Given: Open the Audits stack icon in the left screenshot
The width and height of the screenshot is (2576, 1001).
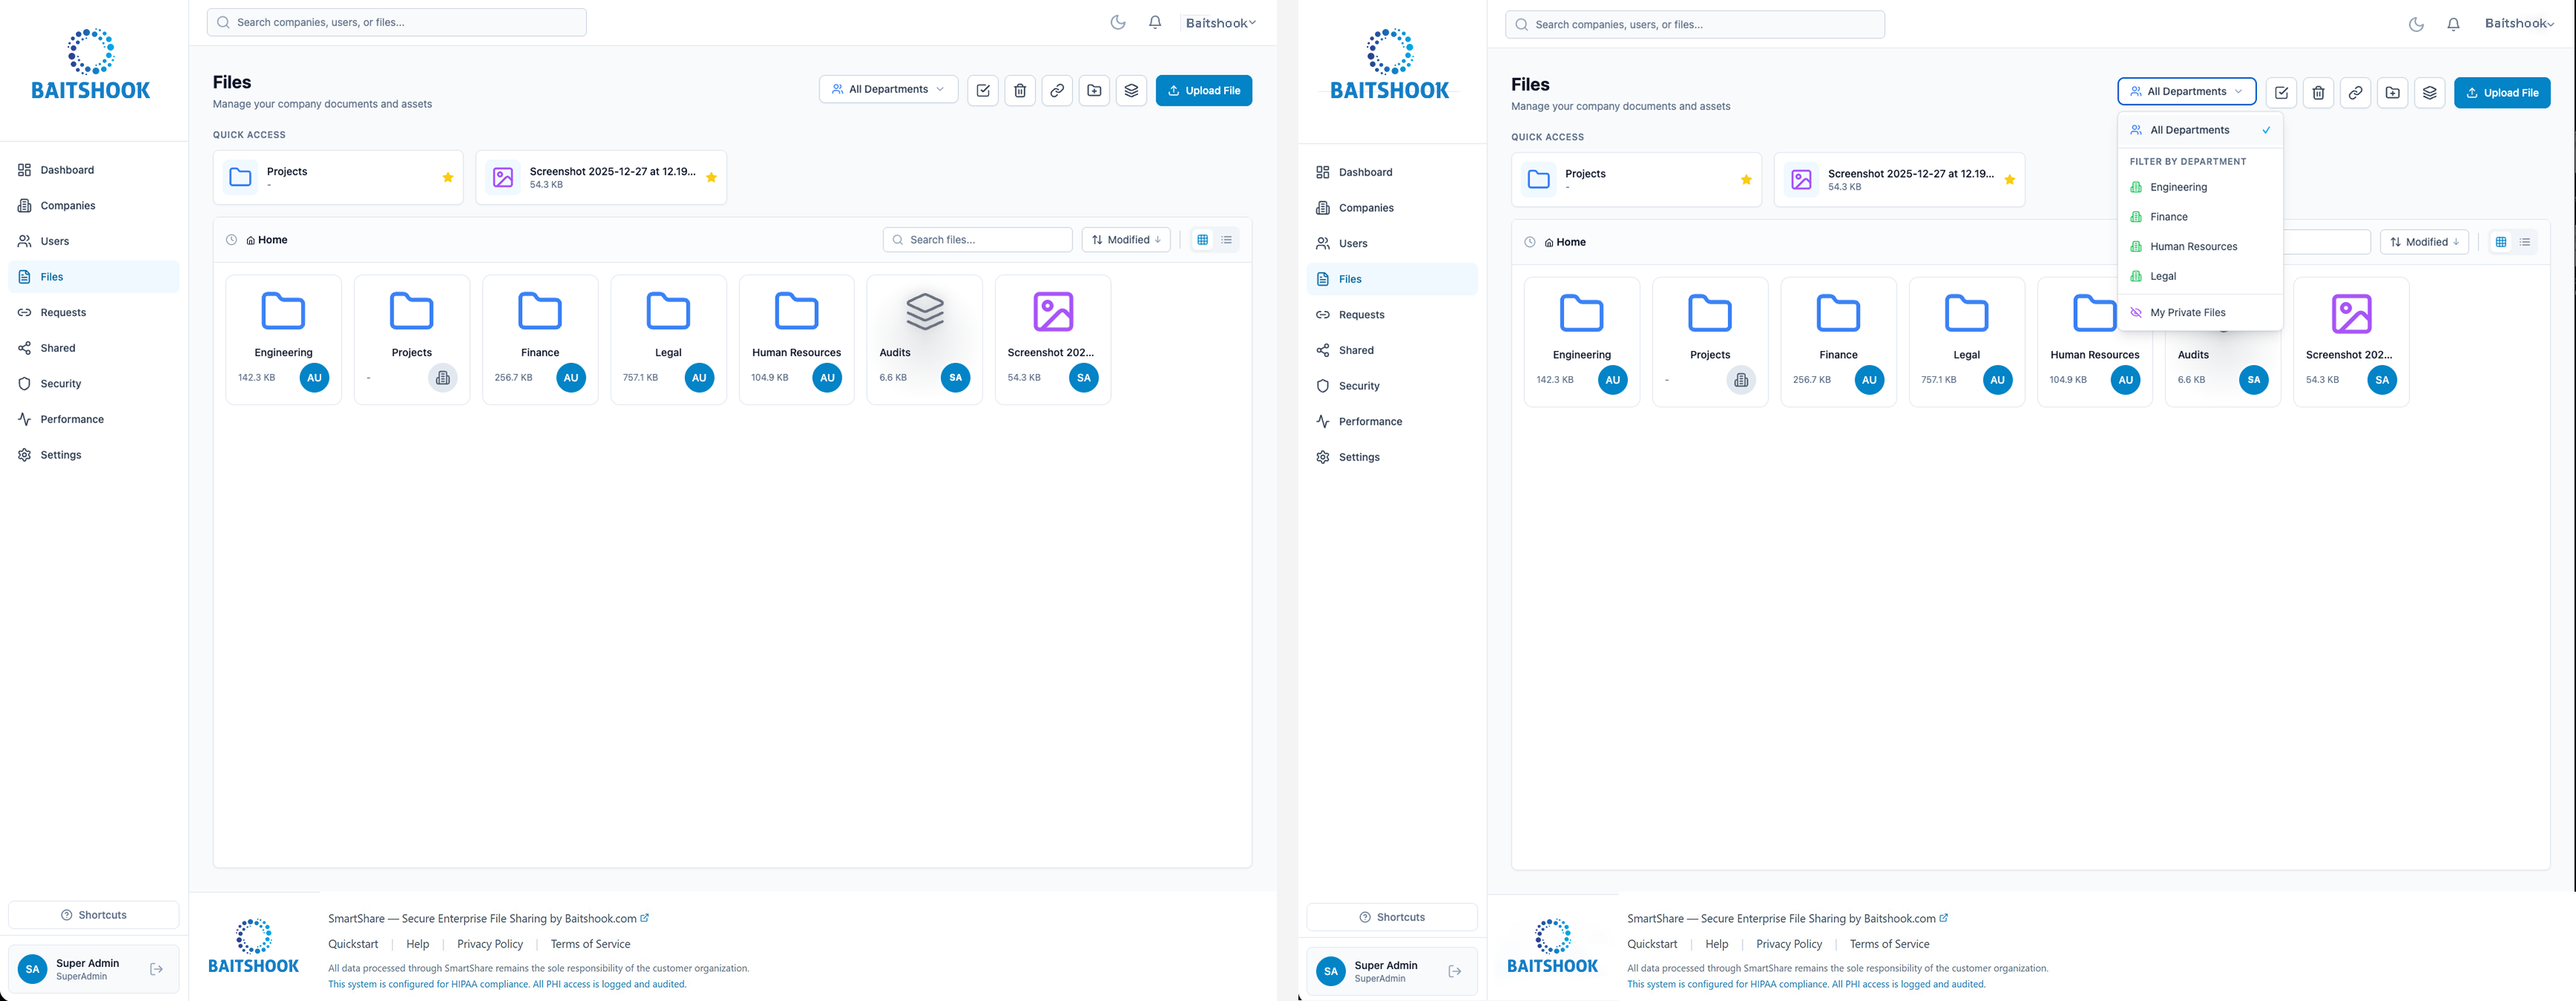Looking at the screenshot, I should (924, 312).
